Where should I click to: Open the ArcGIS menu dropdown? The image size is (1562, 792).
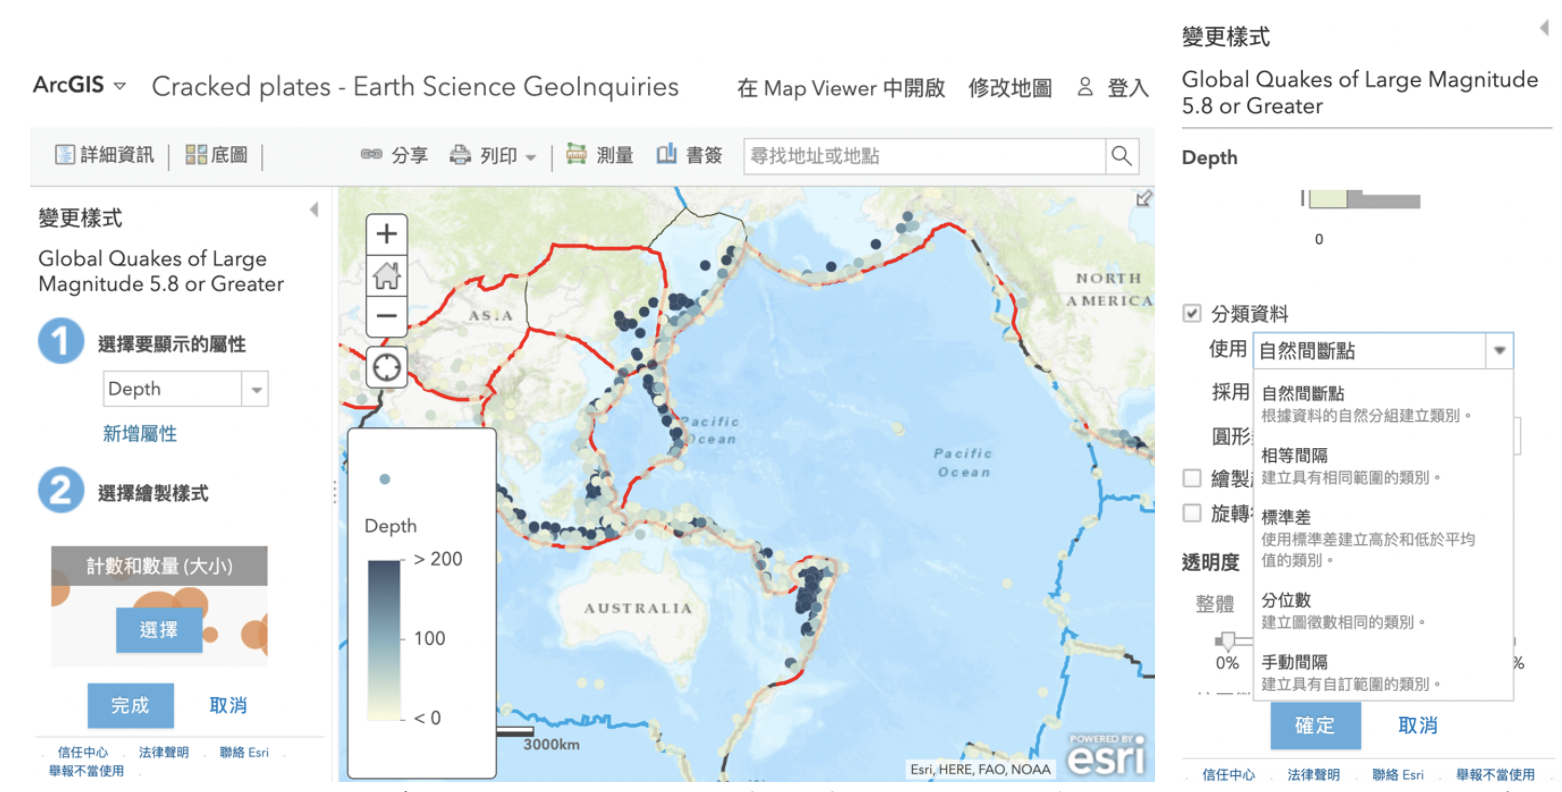[80, 85]
